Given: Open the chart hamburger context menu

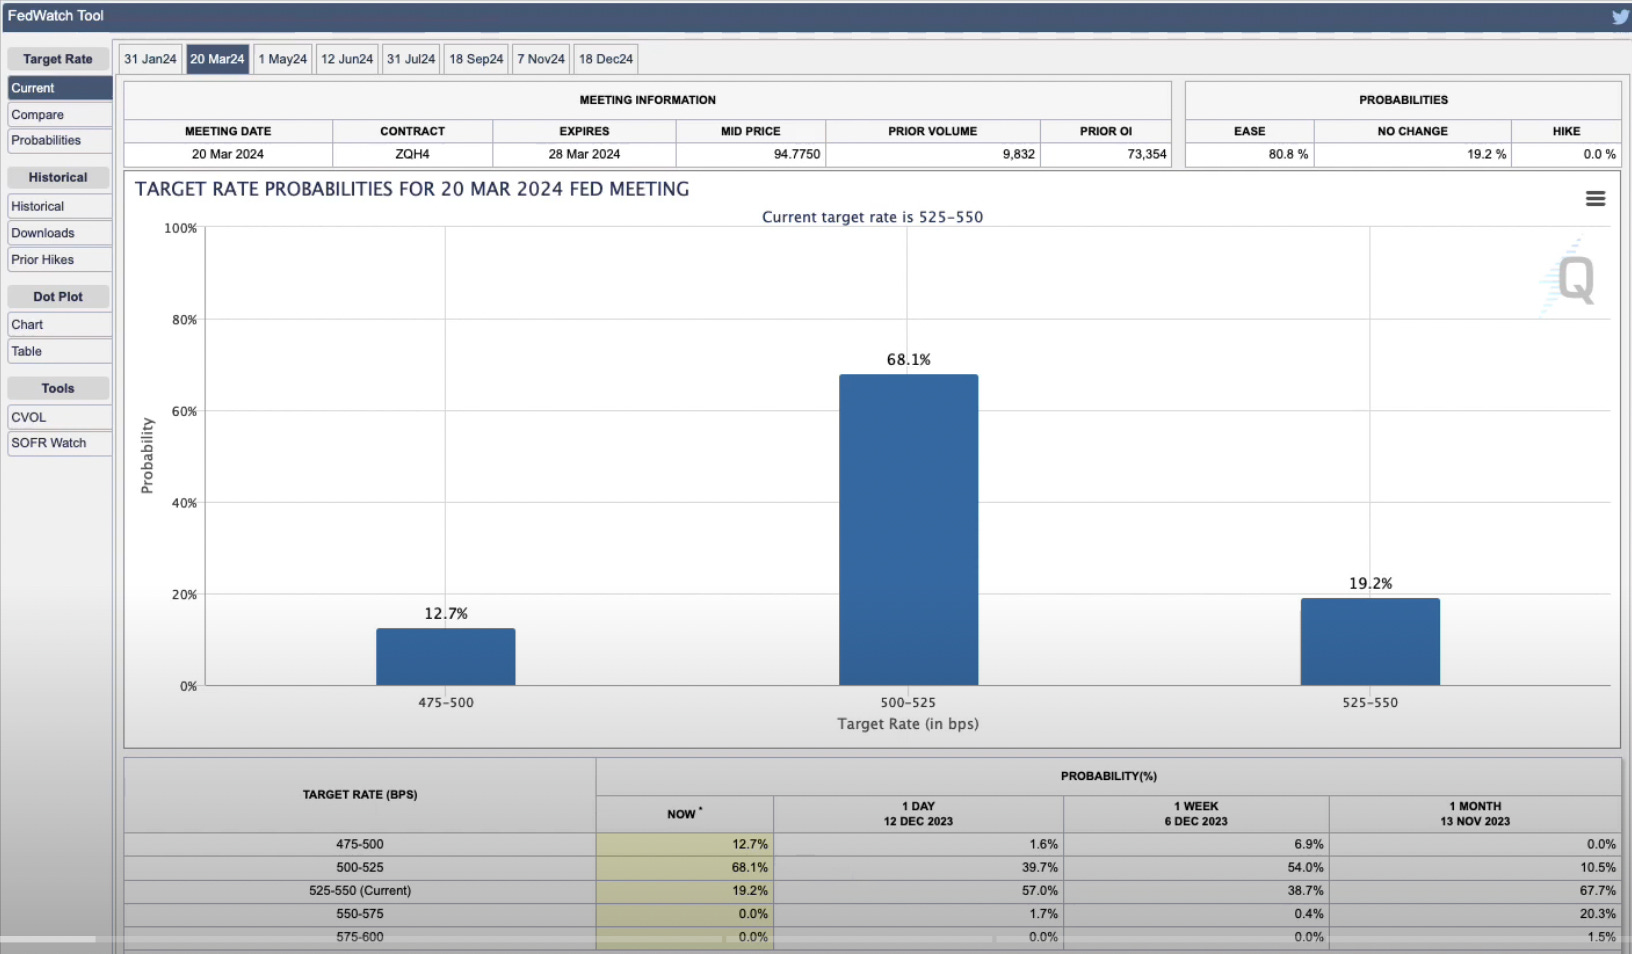Looking at the screenshot, I should pyautogui.click(x=1595, y=199).
